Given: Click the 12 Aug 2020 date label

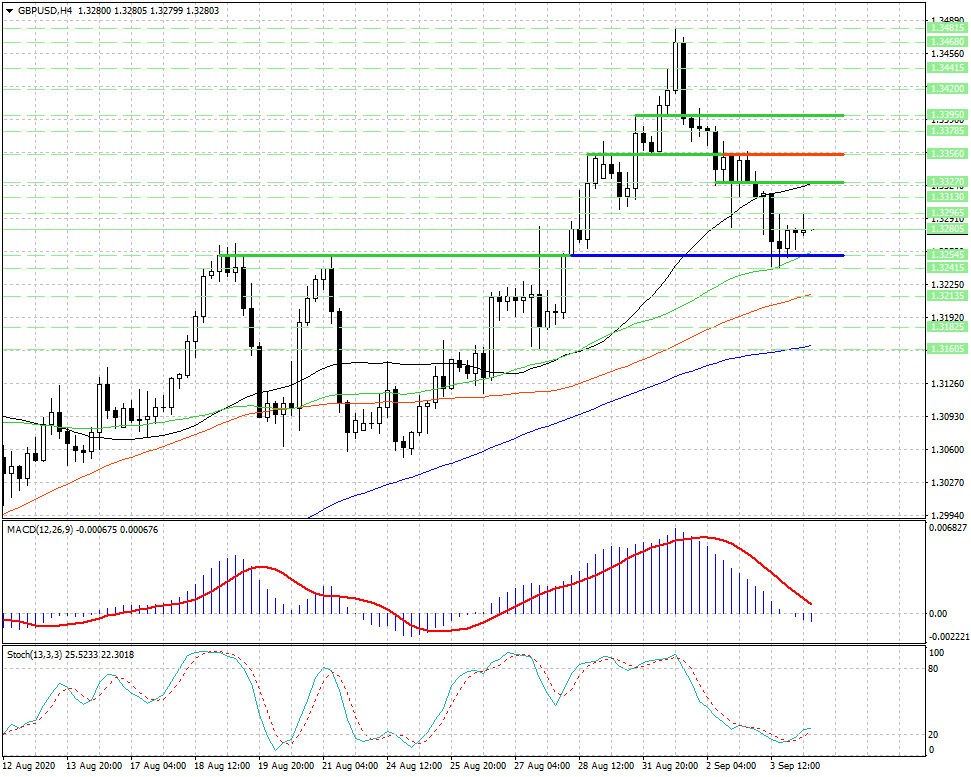Looking at the screenshot, I should 29,766.
